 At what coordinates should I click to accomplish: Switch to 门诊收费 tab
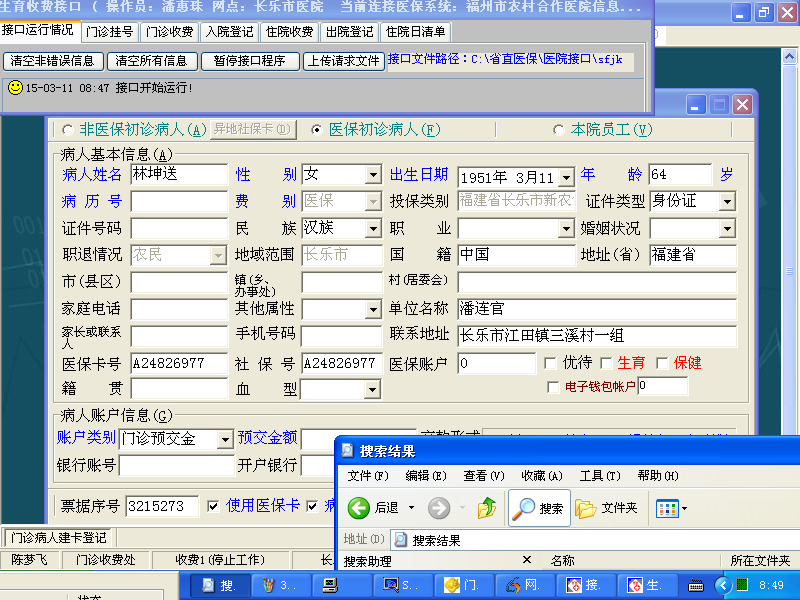(169, 32)
